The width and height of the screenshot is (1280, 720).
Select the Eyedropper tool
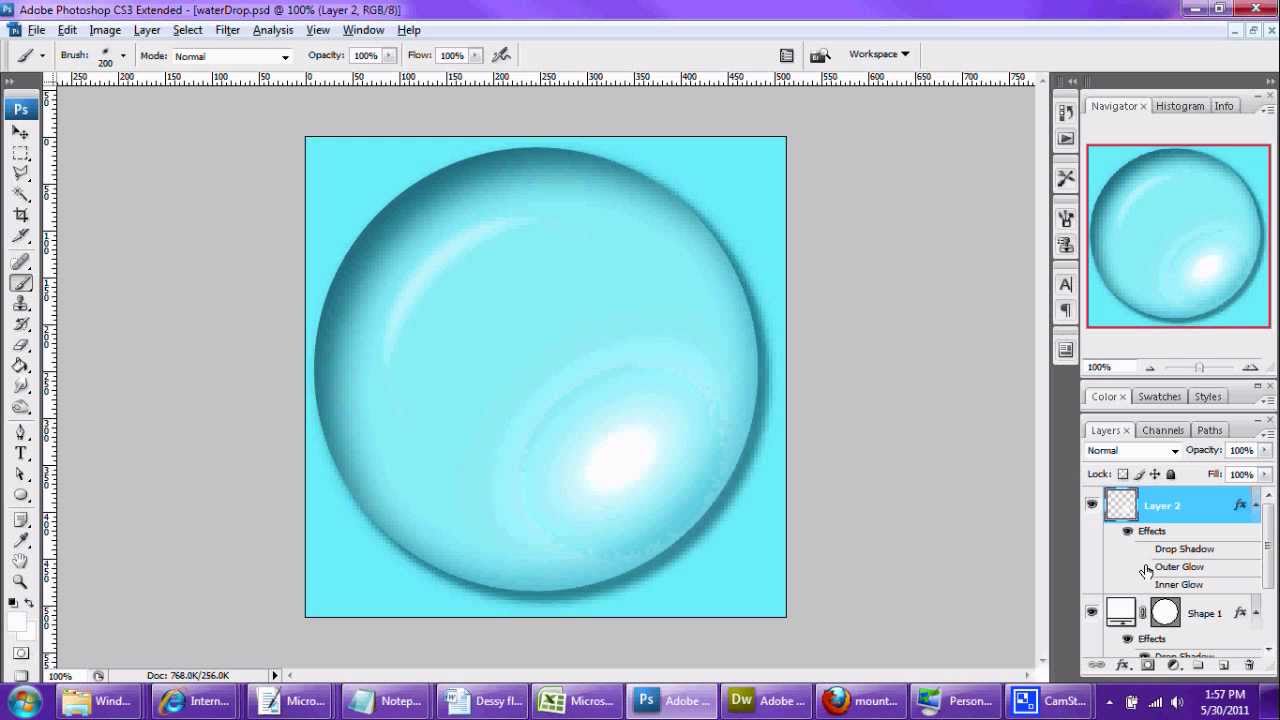click(20, 541)
